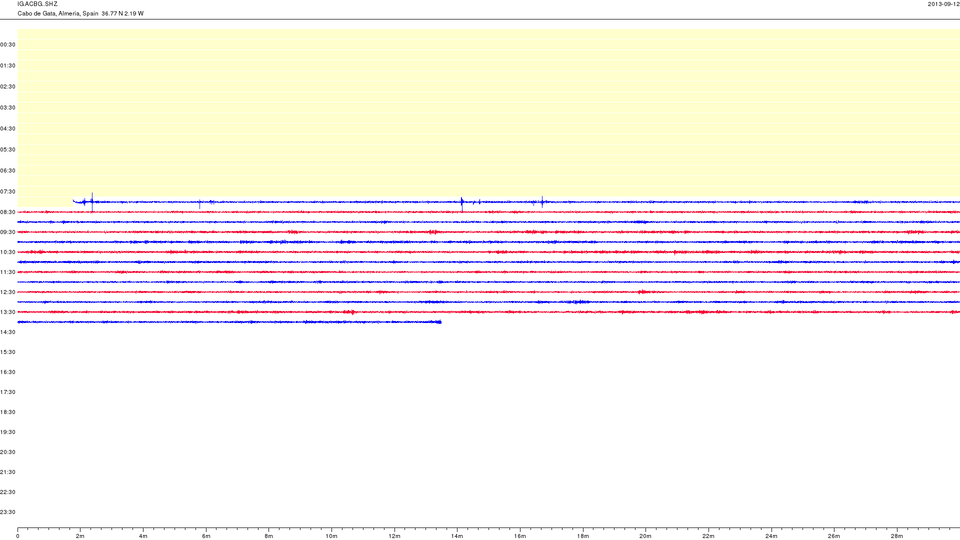
Task: Select the 23:30 time label
Action: pyautogui.click(x=8, y=512)
